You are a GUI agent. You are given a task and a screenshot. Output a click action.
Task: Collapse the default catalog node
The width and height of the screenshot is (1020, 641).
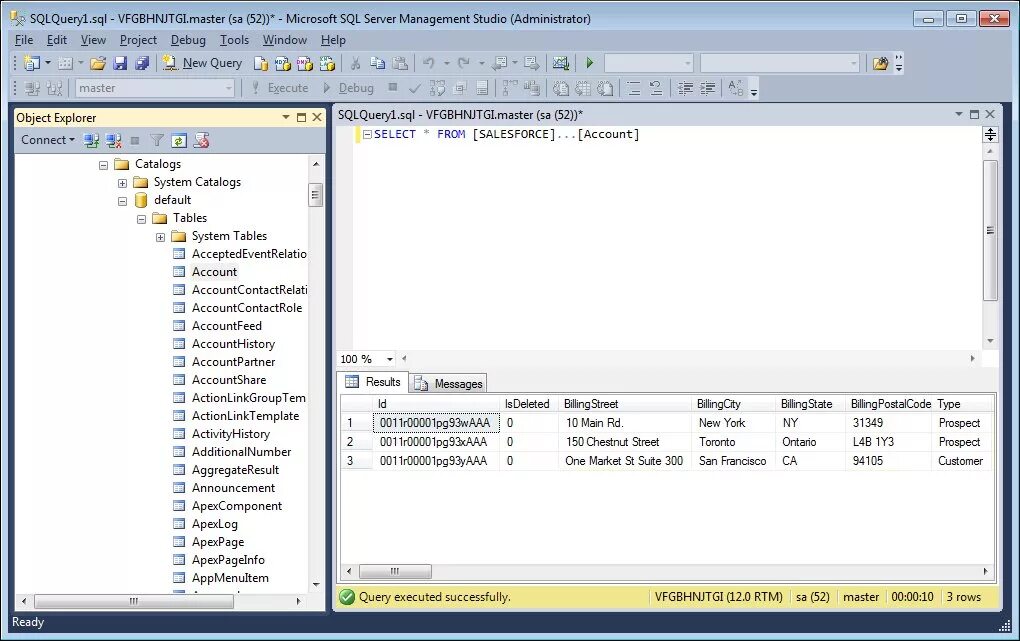(122, 201)
